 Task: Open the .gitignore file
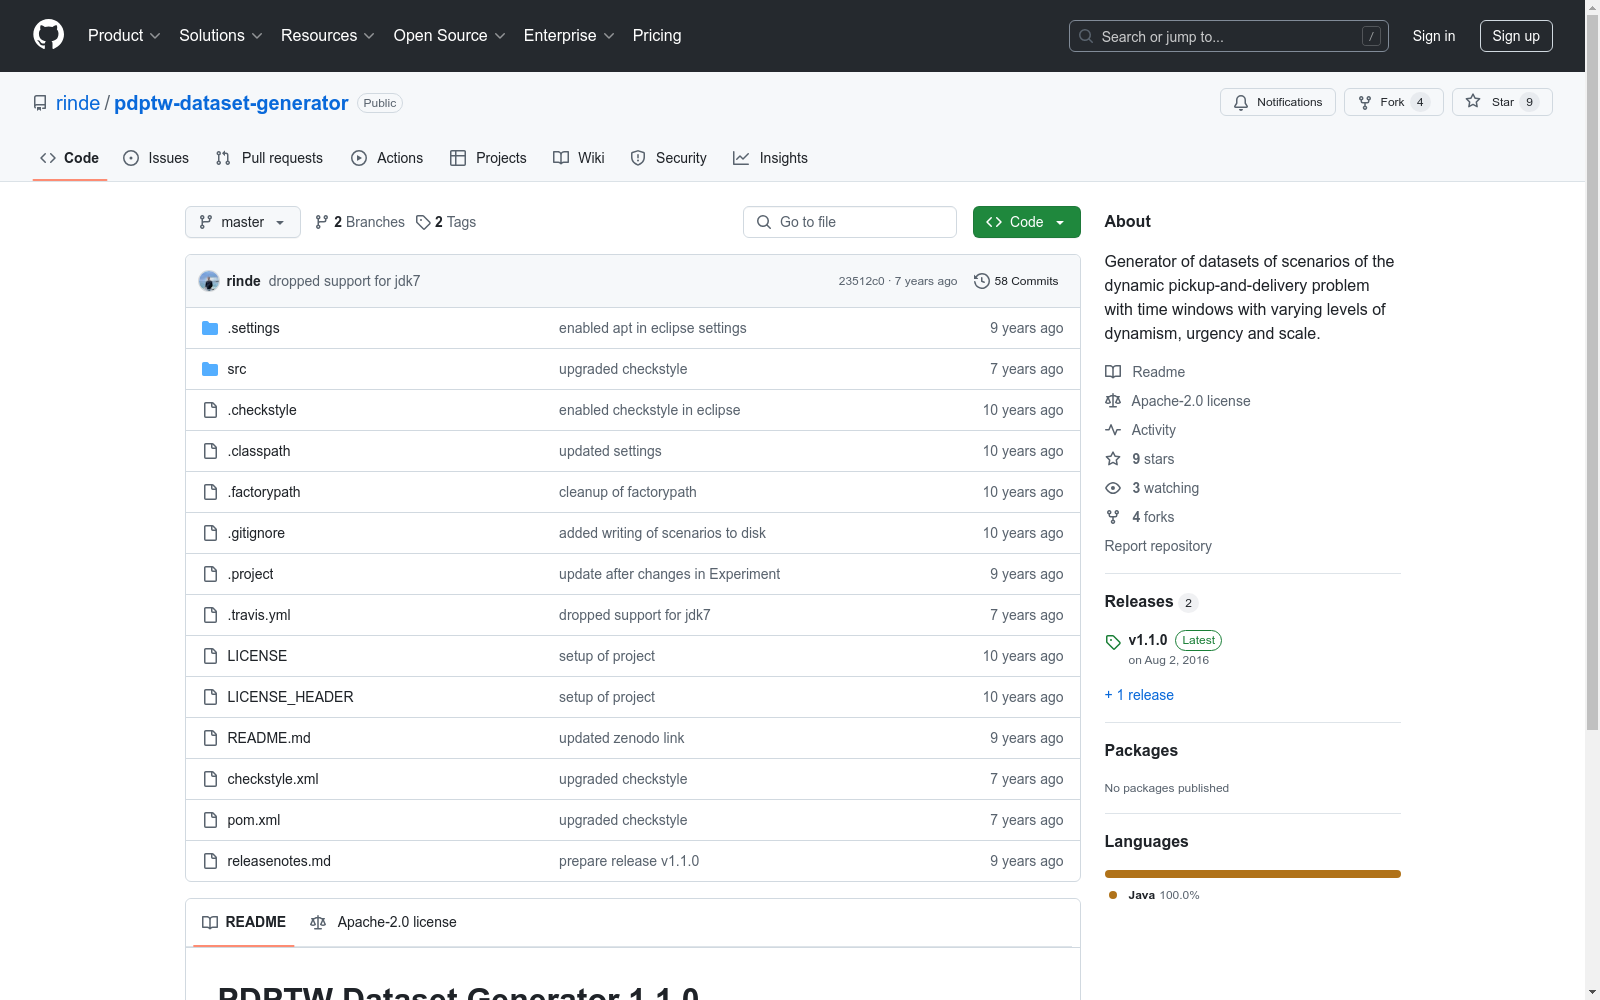pyautogui.click(x=256, y=533)
